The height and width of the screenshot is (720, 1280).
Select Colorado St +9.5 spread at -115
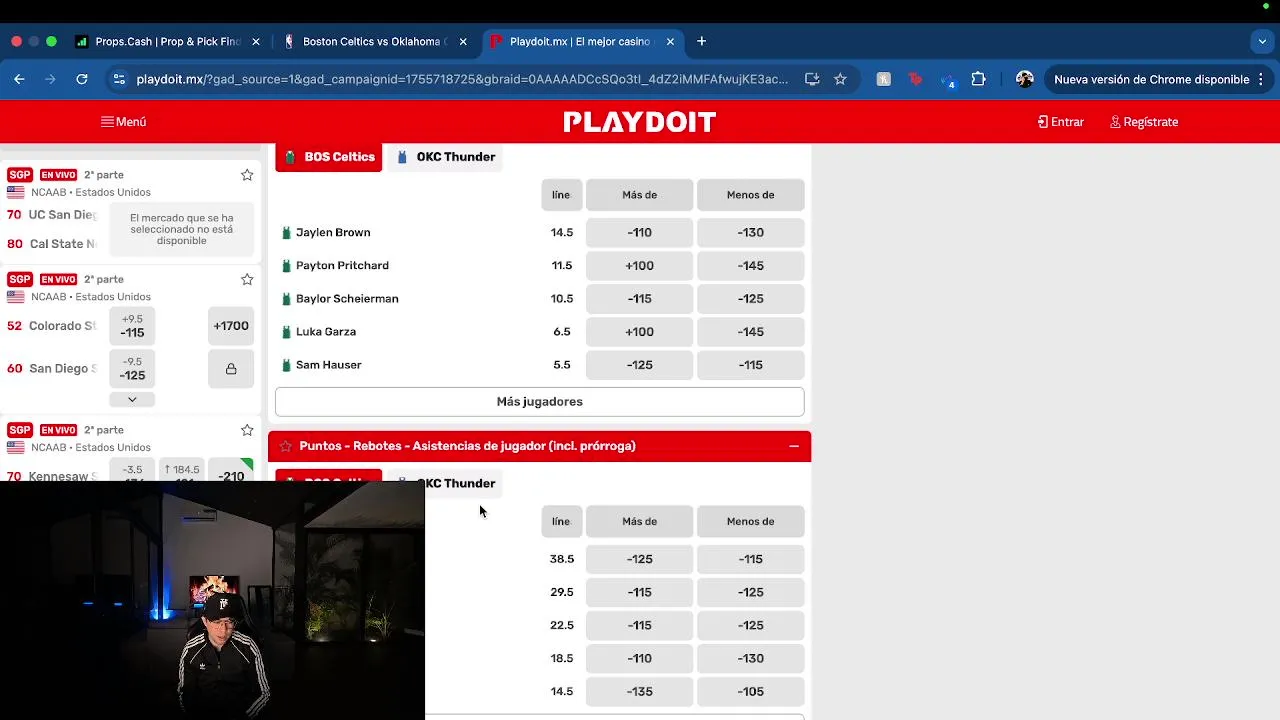click(132, 326)
